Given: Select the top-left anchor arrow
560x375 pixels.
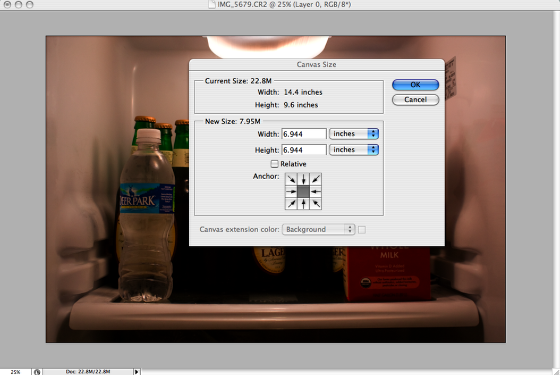Looking at the screenshot, I should [x=291, y=179].
